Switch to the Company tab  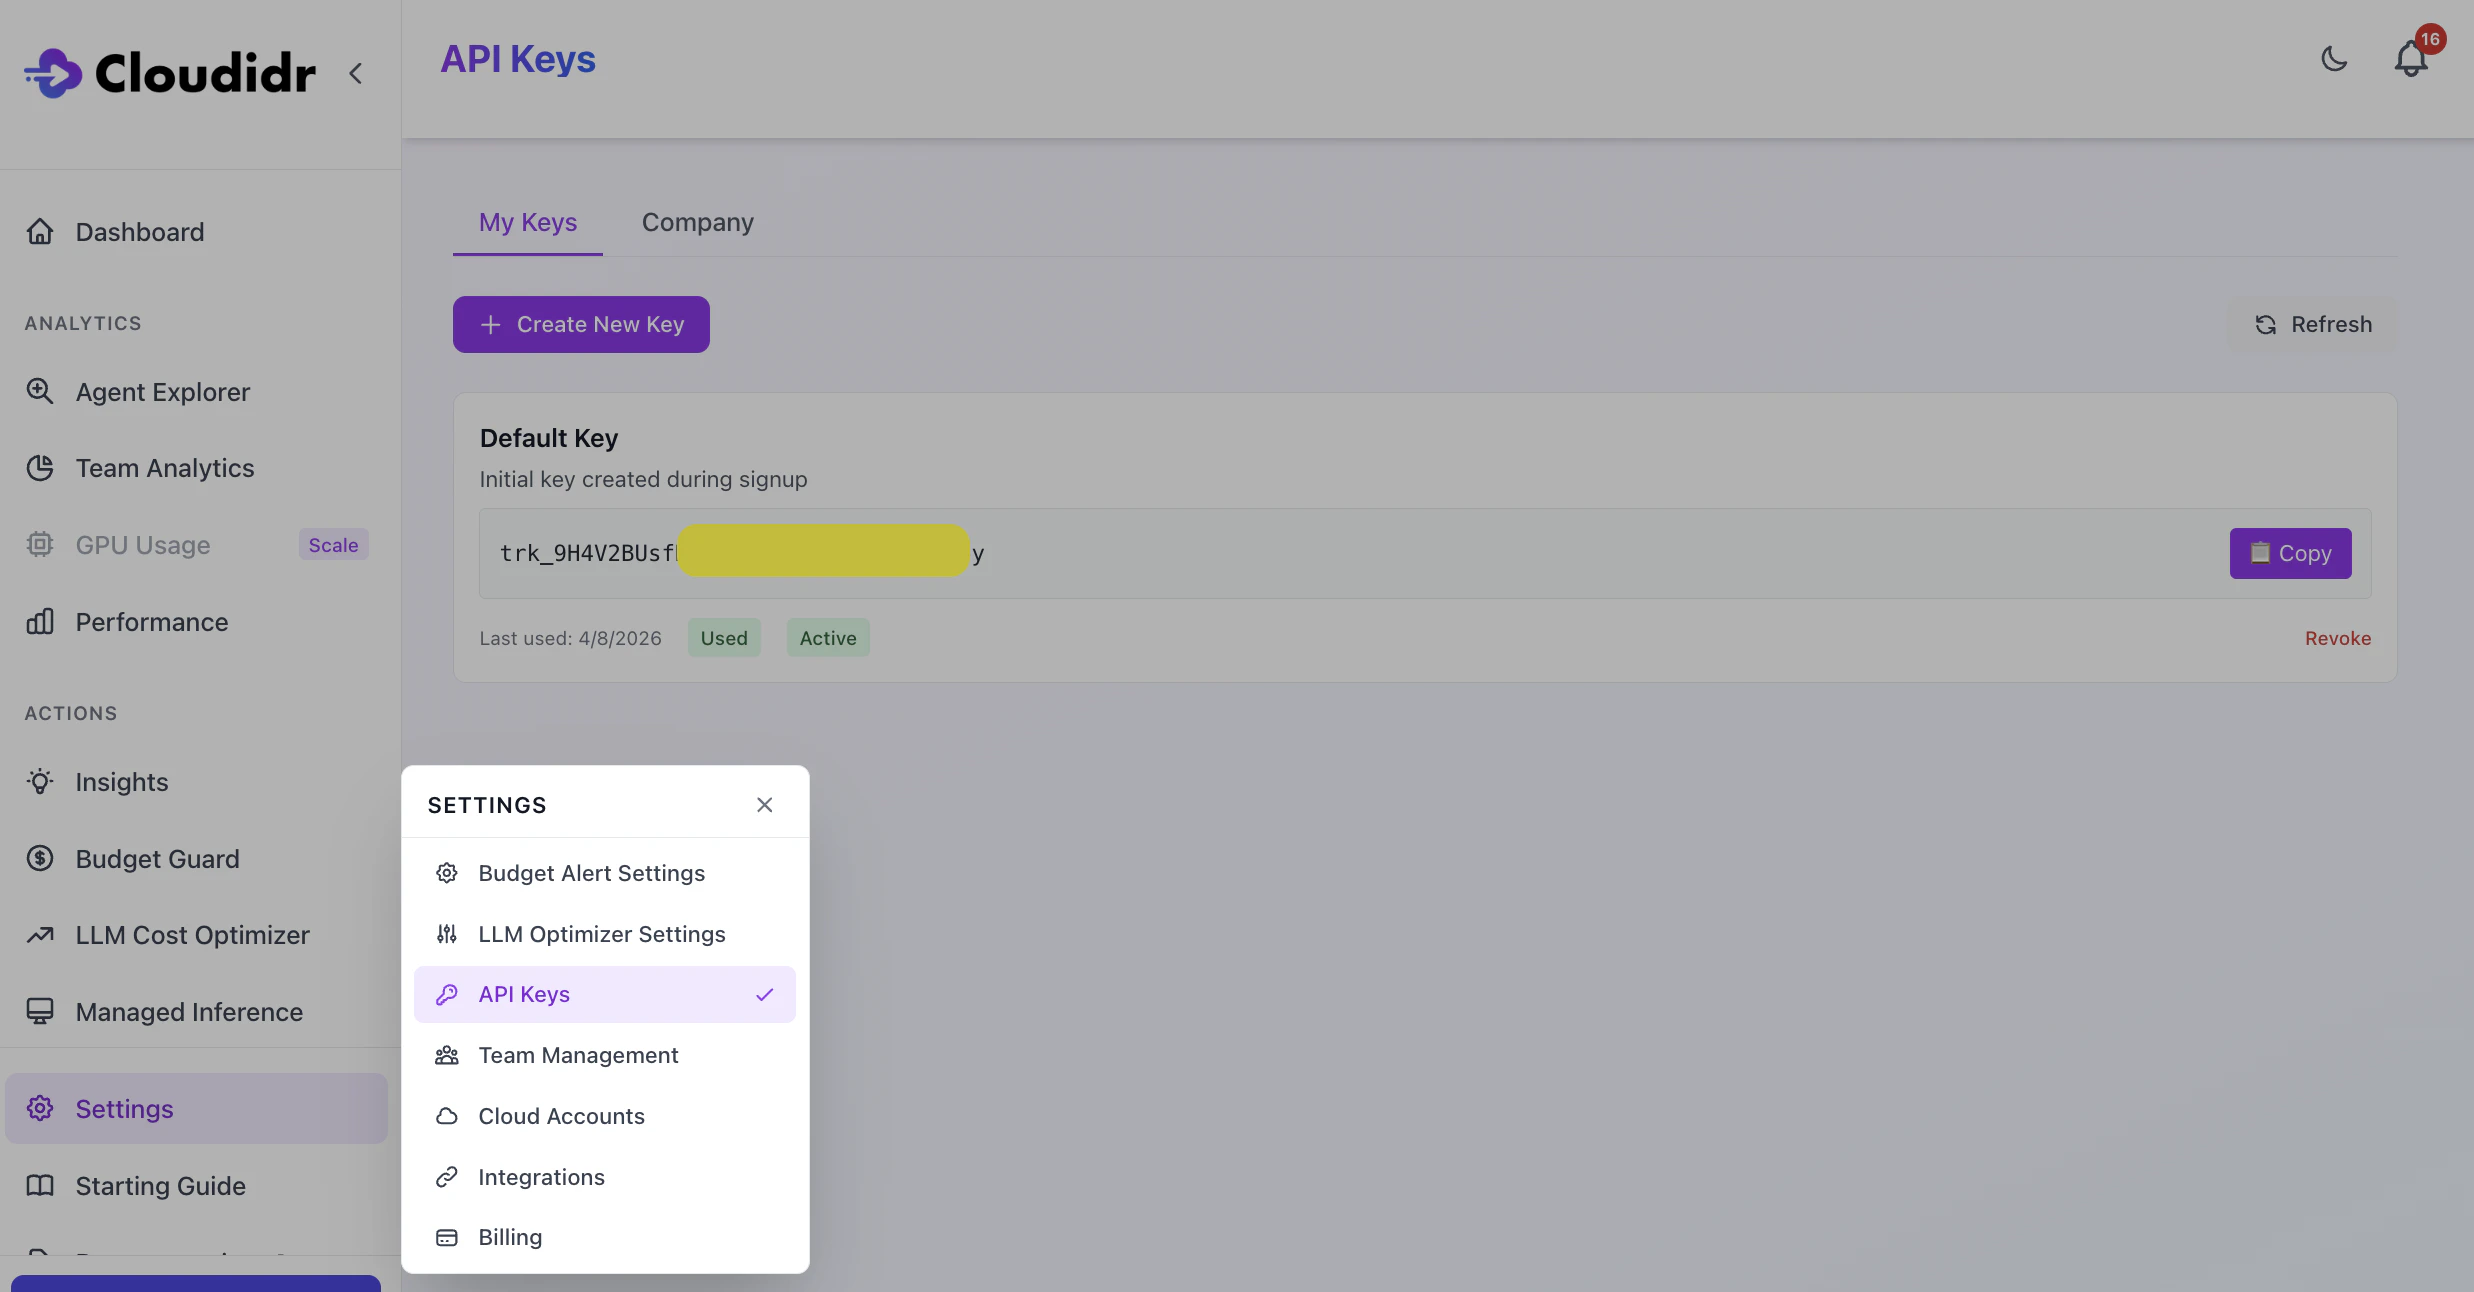point(697,222)
